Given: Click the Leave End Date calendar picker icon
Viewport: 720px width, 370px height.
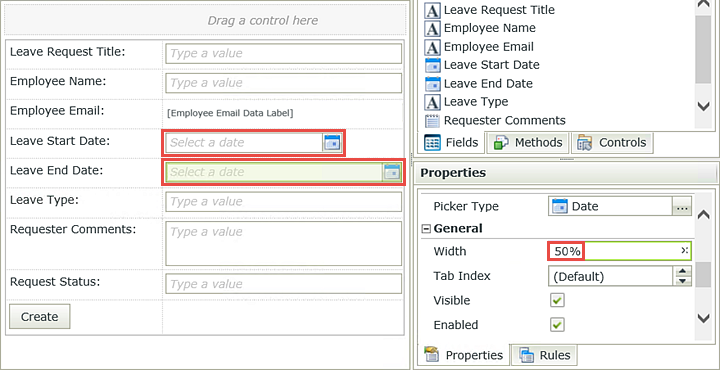Looking at the screenshot, I should point(392,172).
